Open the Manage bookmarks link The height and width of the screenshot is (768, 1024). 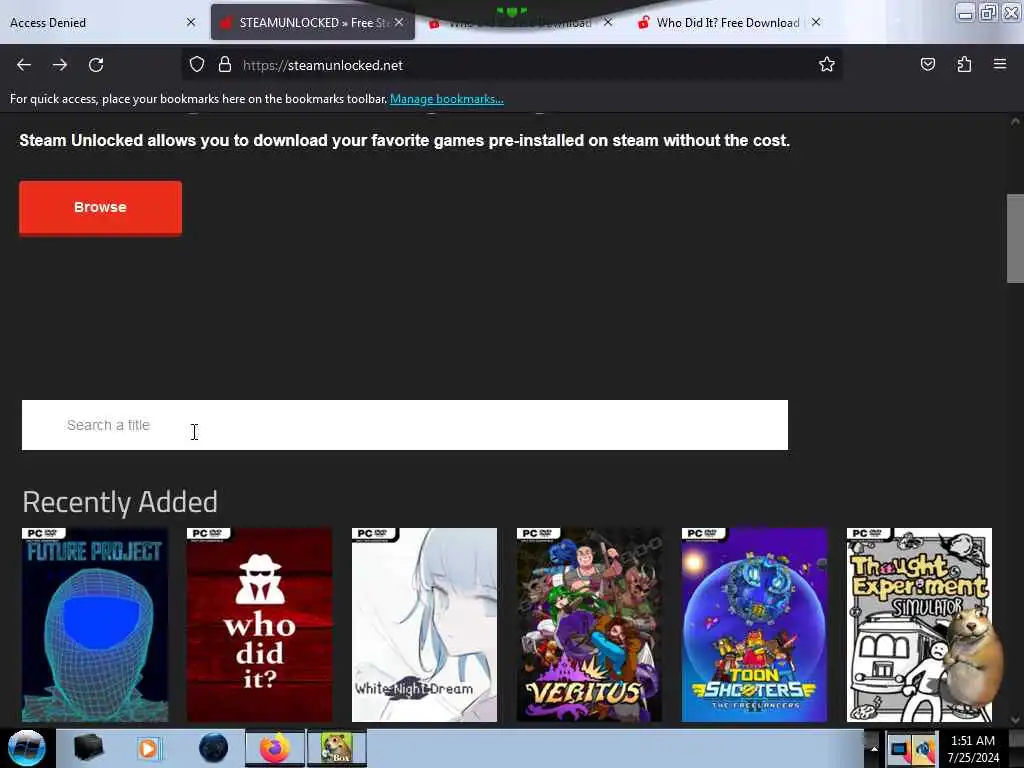coord(447,99)
